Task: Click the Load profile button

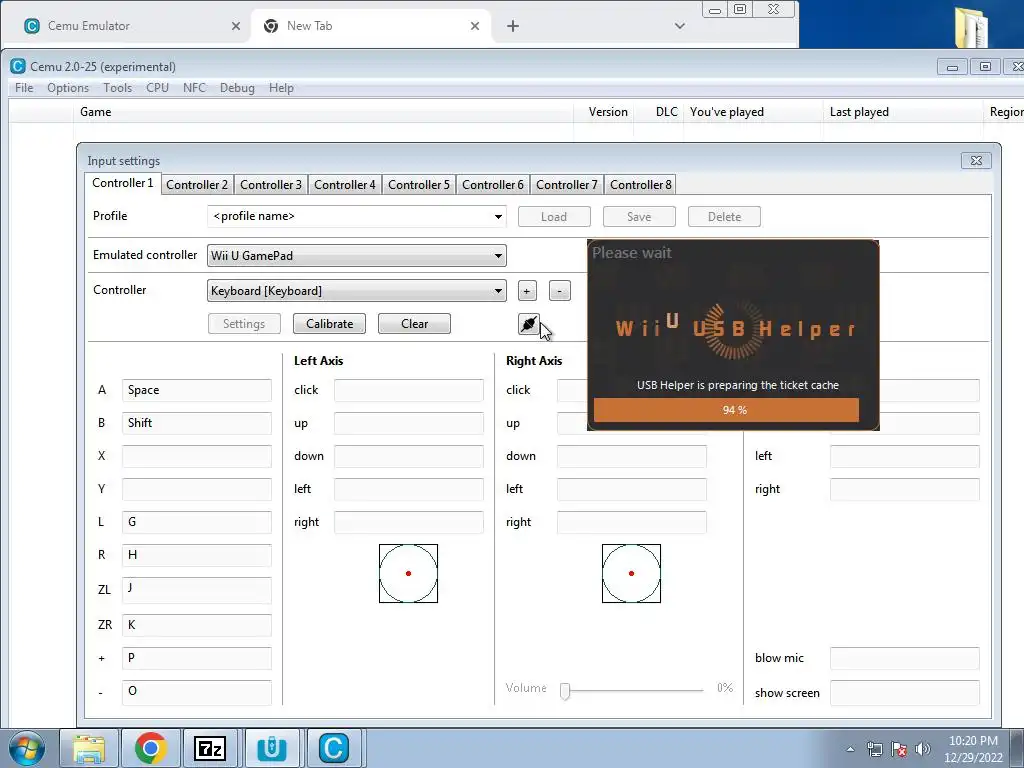Action: 554,217
